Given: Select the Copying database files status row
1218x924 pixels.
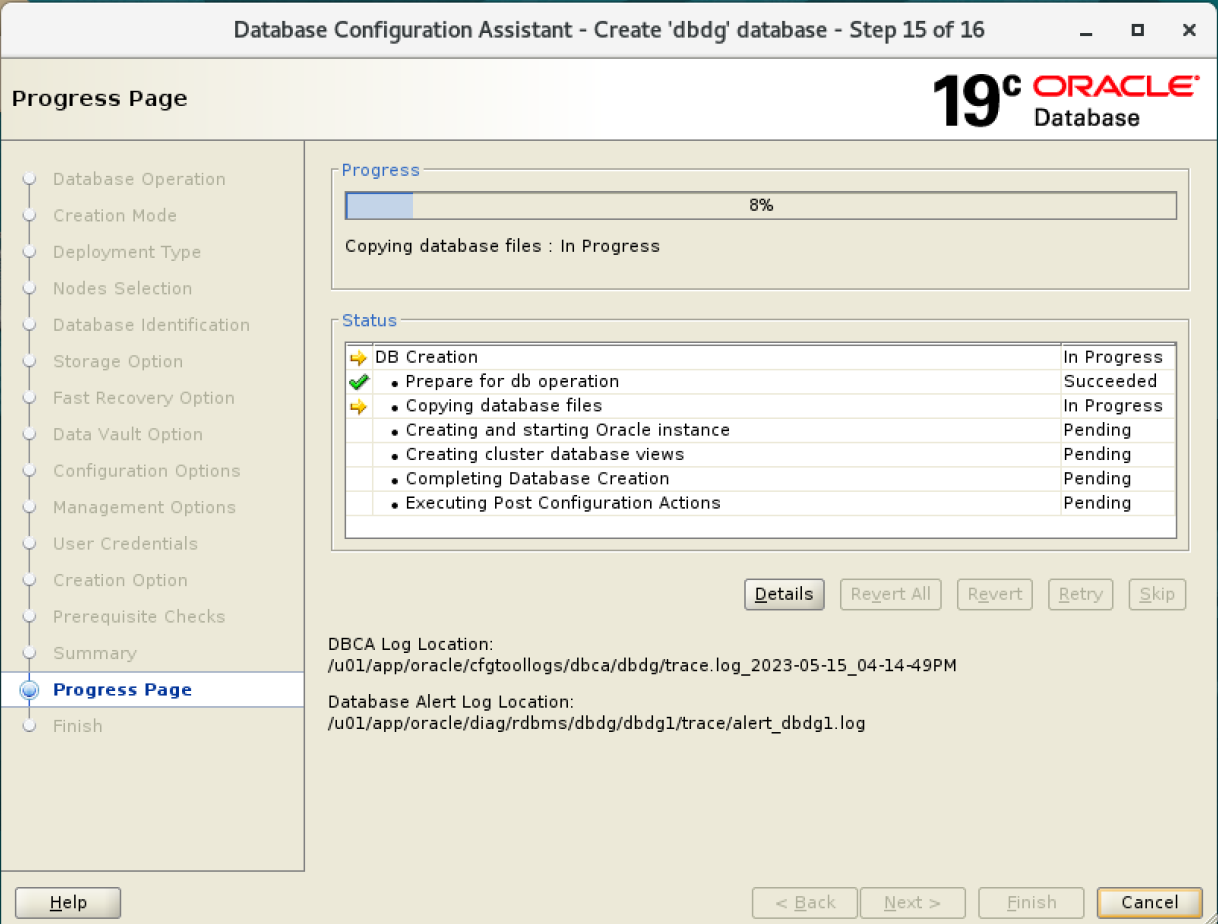Looking at the screenshot, I should (x=761, y=406).
